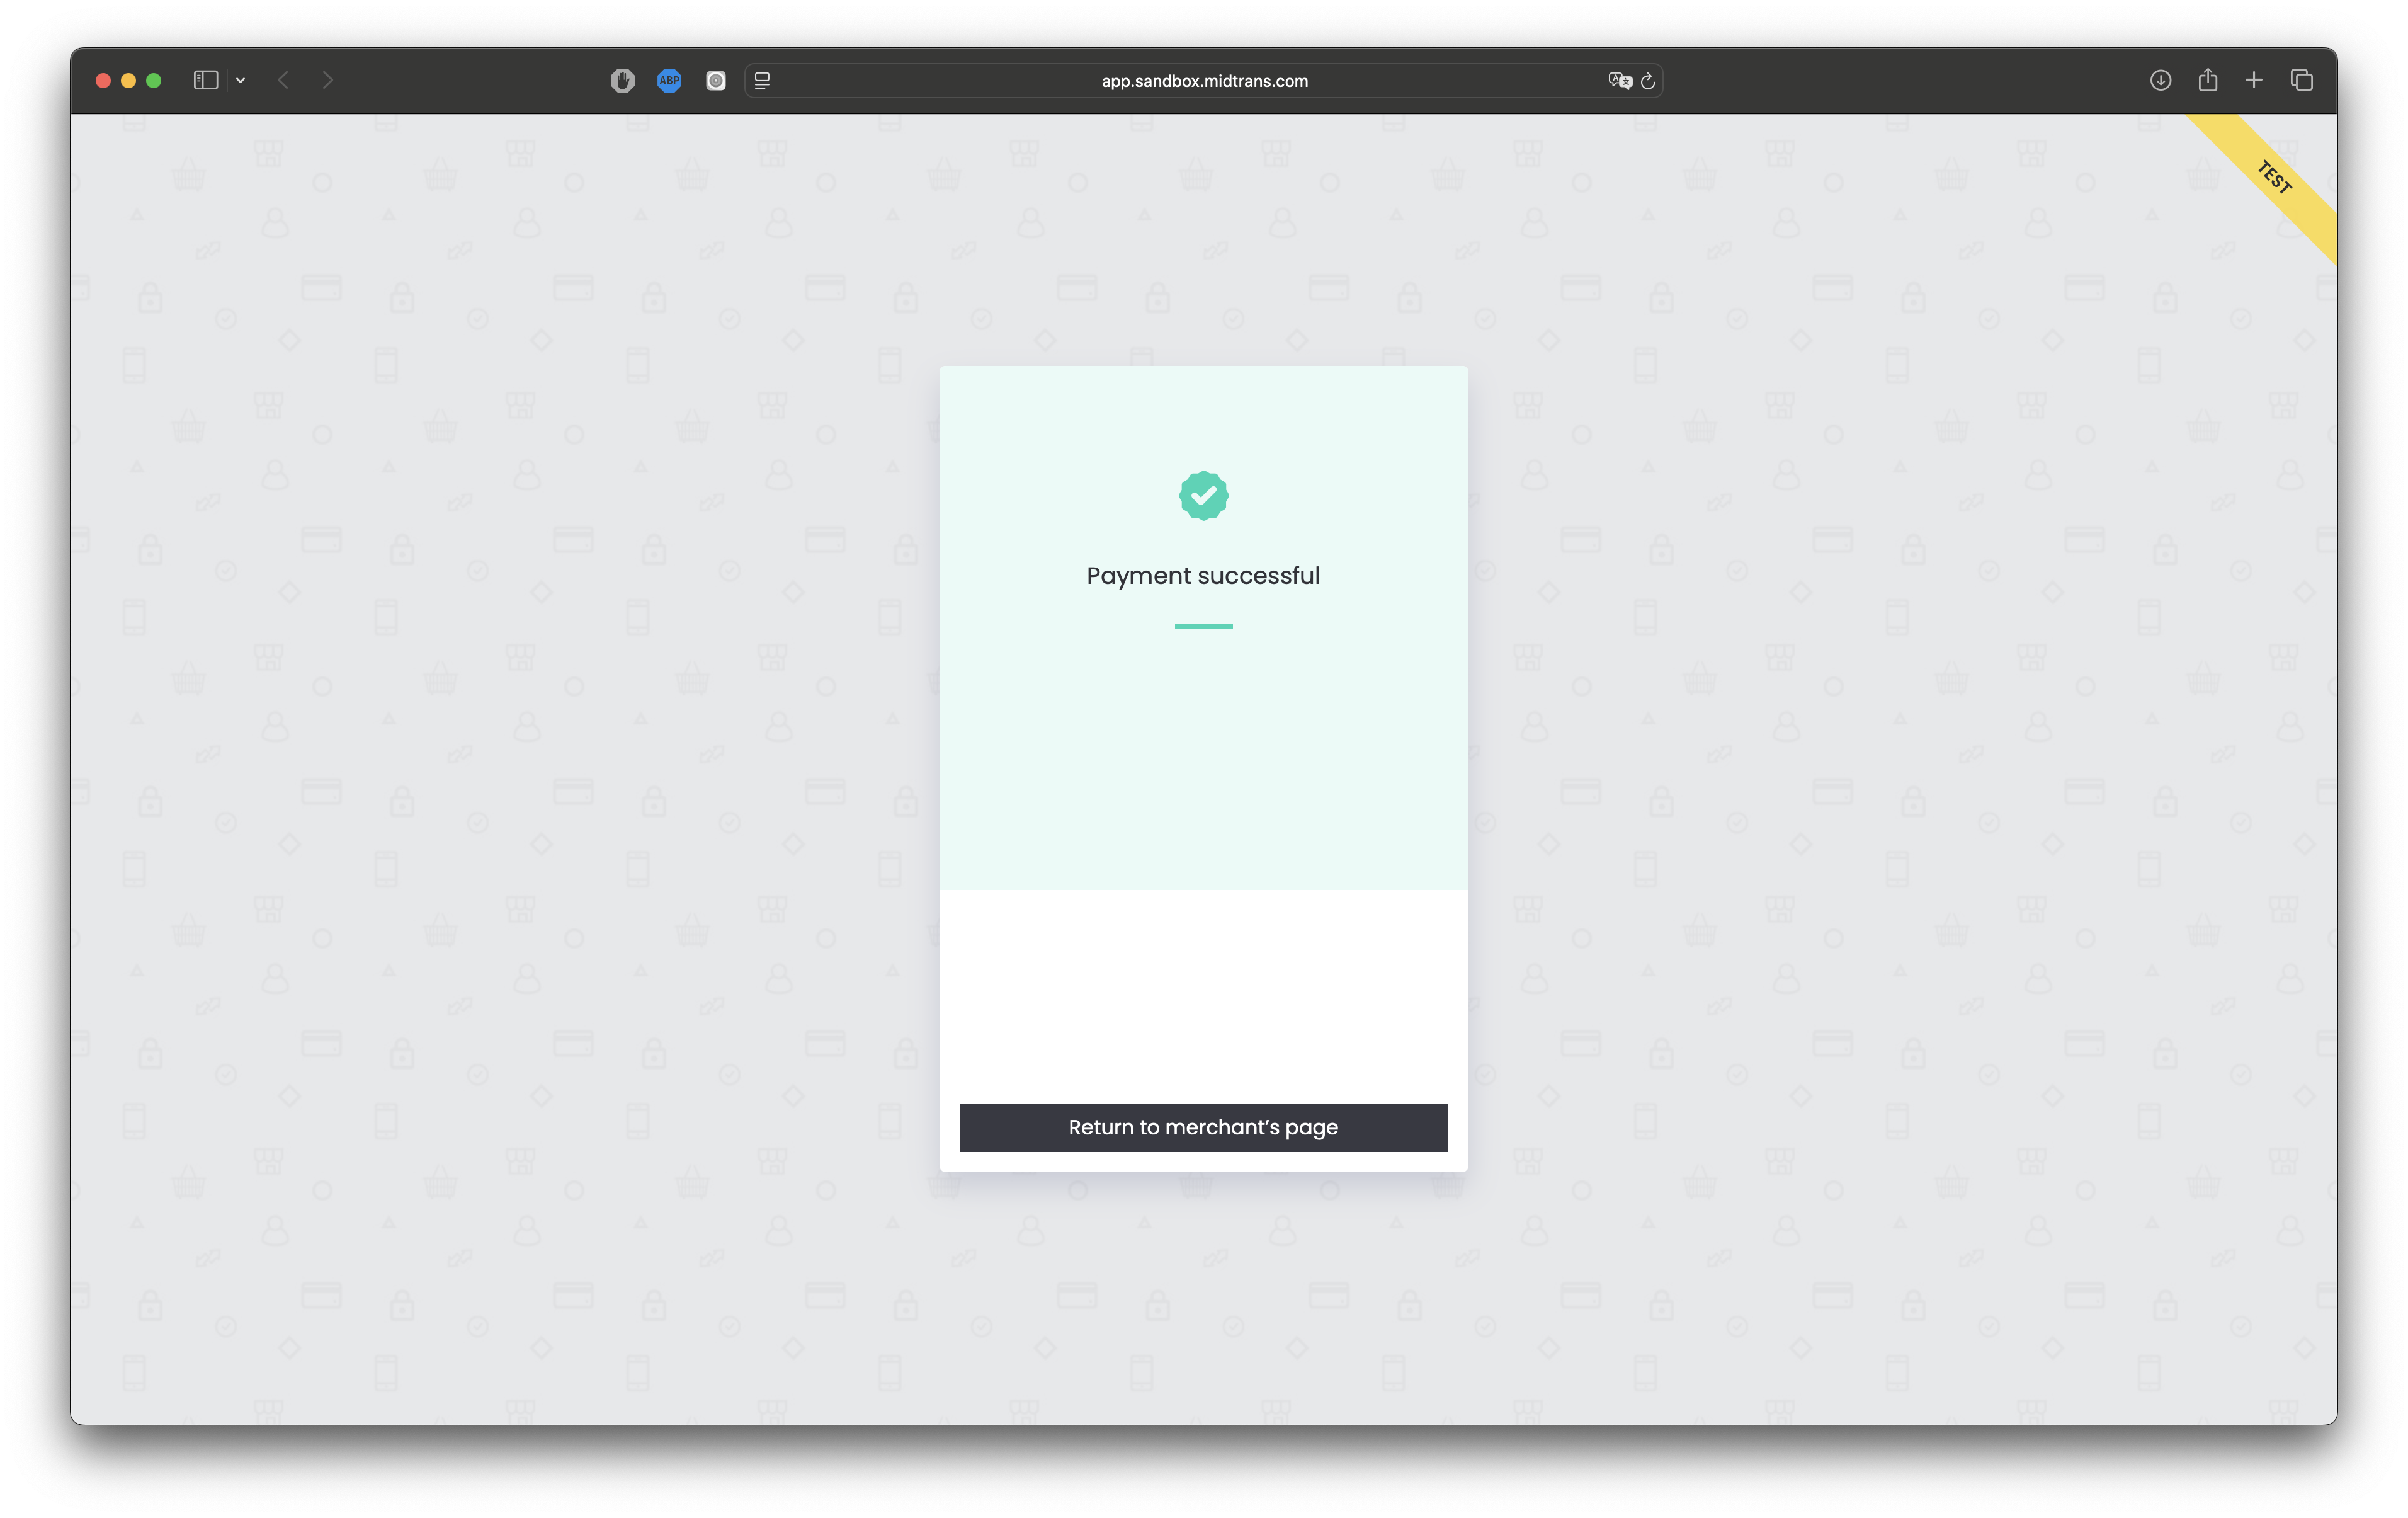Go back to previous page
This screenshot has width=2408, height=1518.
[x=283, y=80]
